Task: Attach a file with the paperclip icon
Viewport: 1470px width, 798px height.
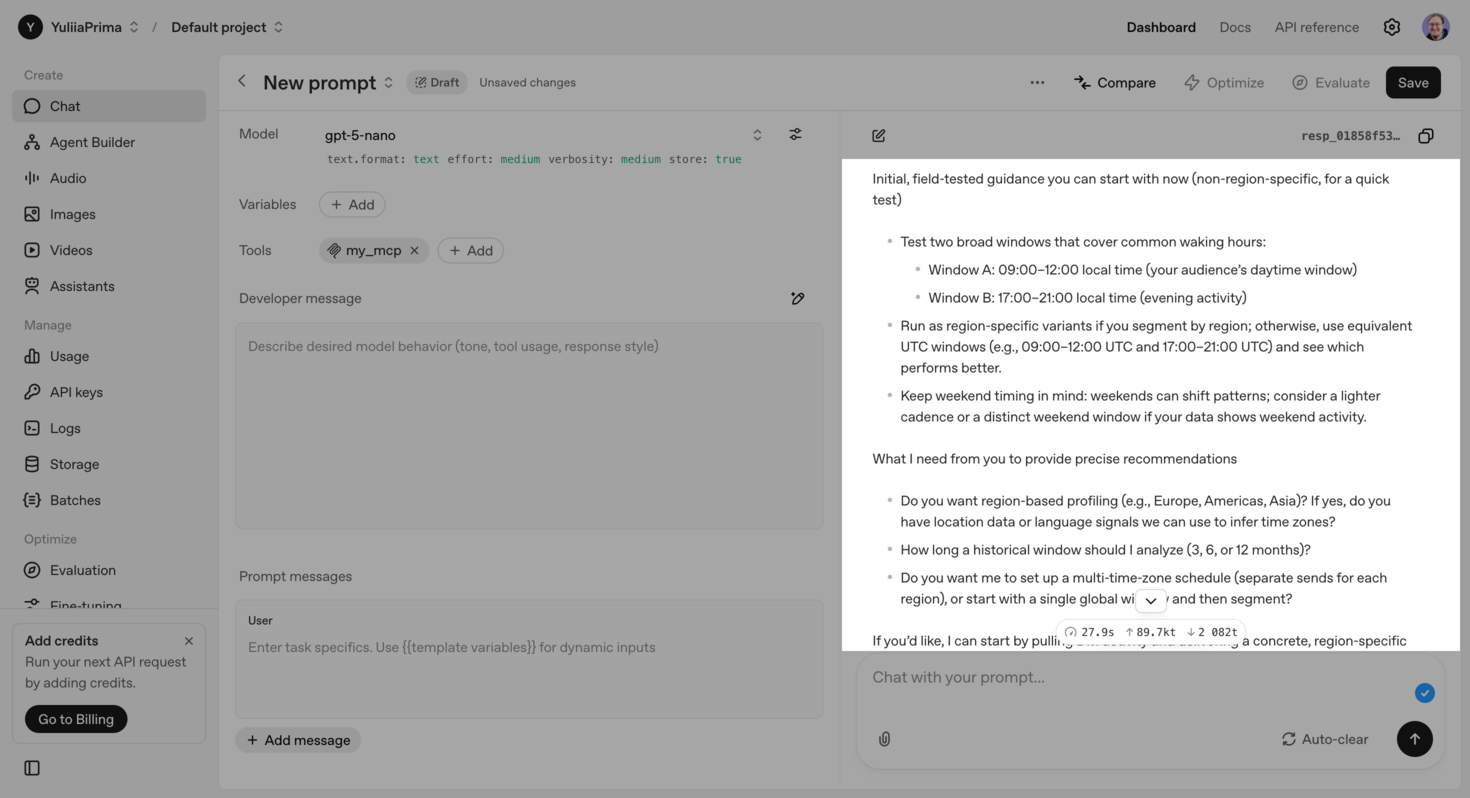Action: (x=884, y=739)
